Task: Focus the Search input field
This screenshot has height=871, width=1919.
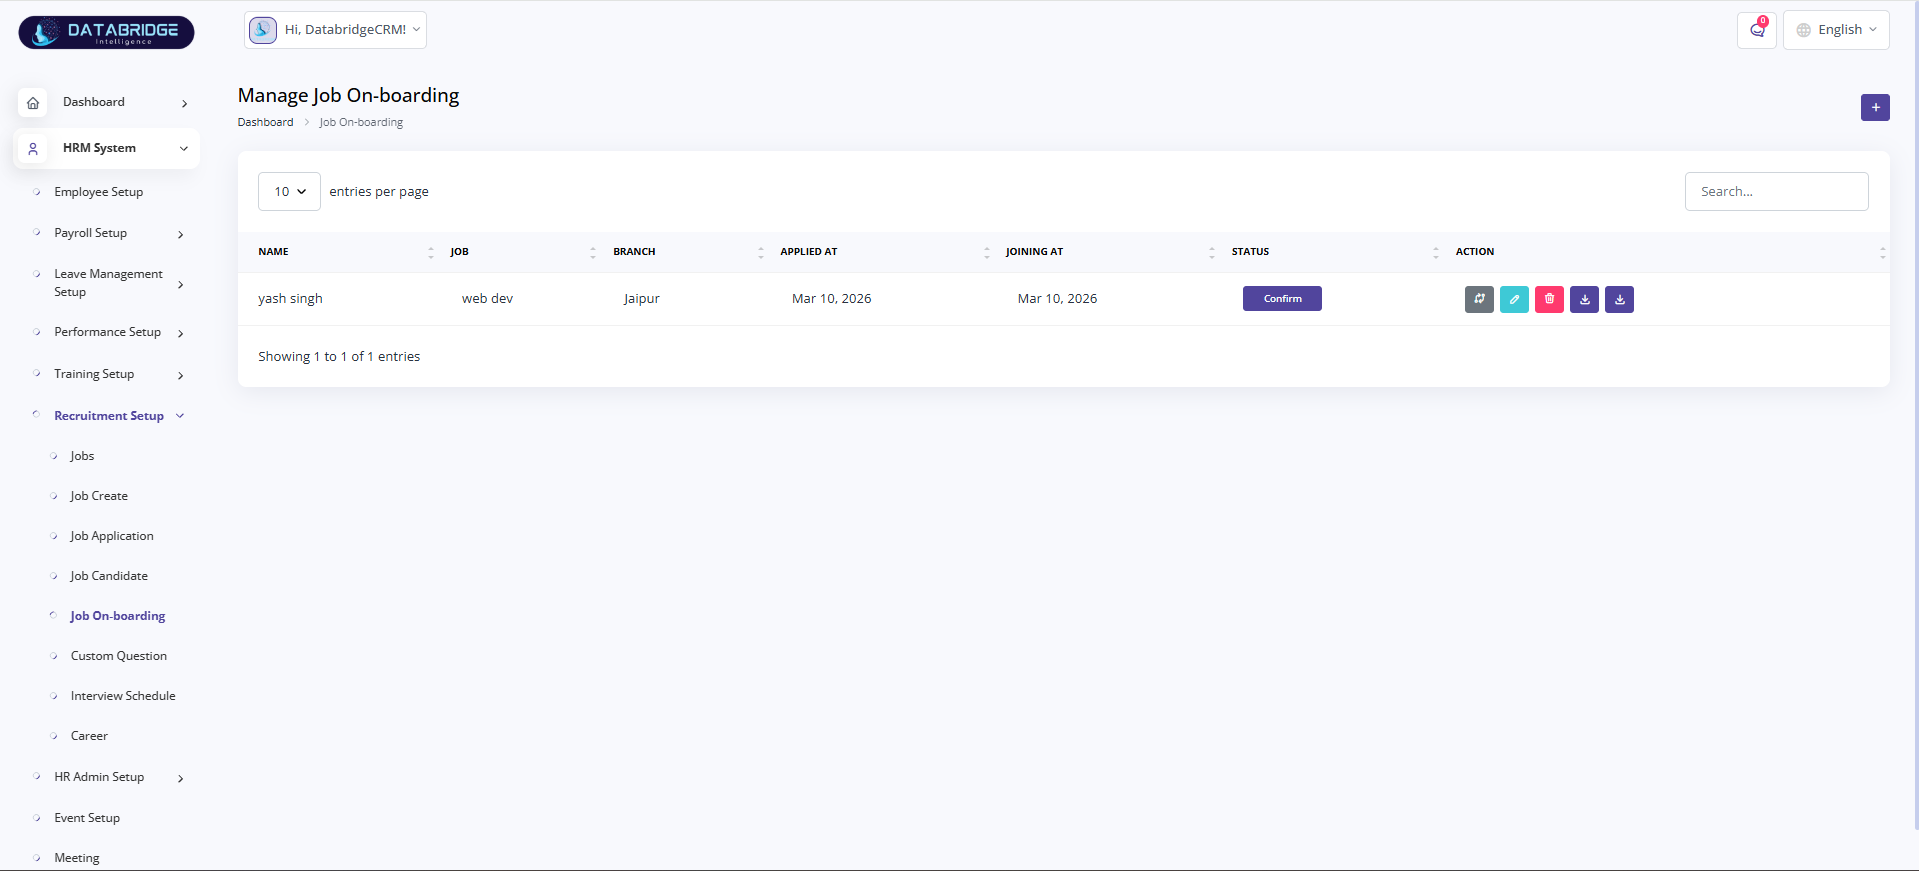Action: [1776, 191]
